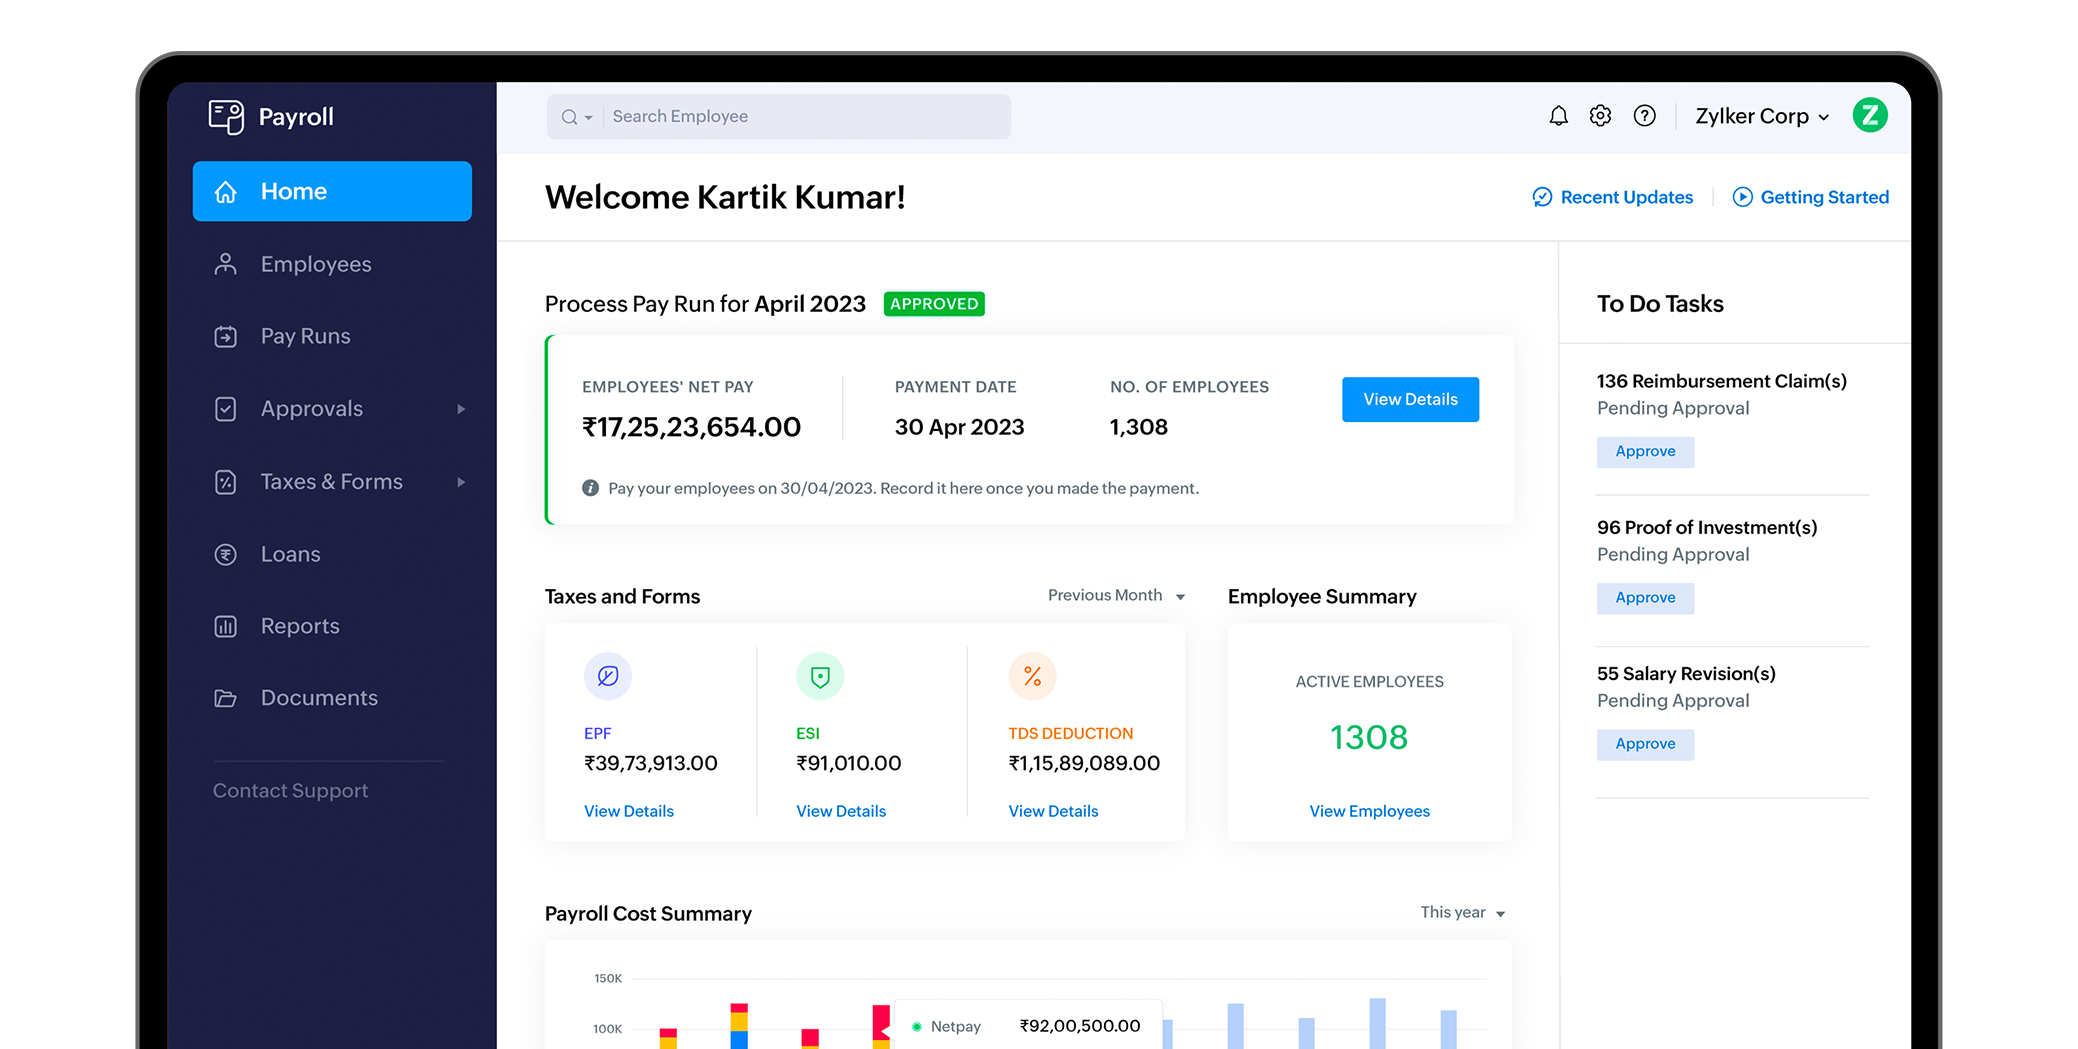Viewport: 2078px width, 1049px height.
Task: Open the Zylker Corp organization menu
Action: click(1760, 115)
